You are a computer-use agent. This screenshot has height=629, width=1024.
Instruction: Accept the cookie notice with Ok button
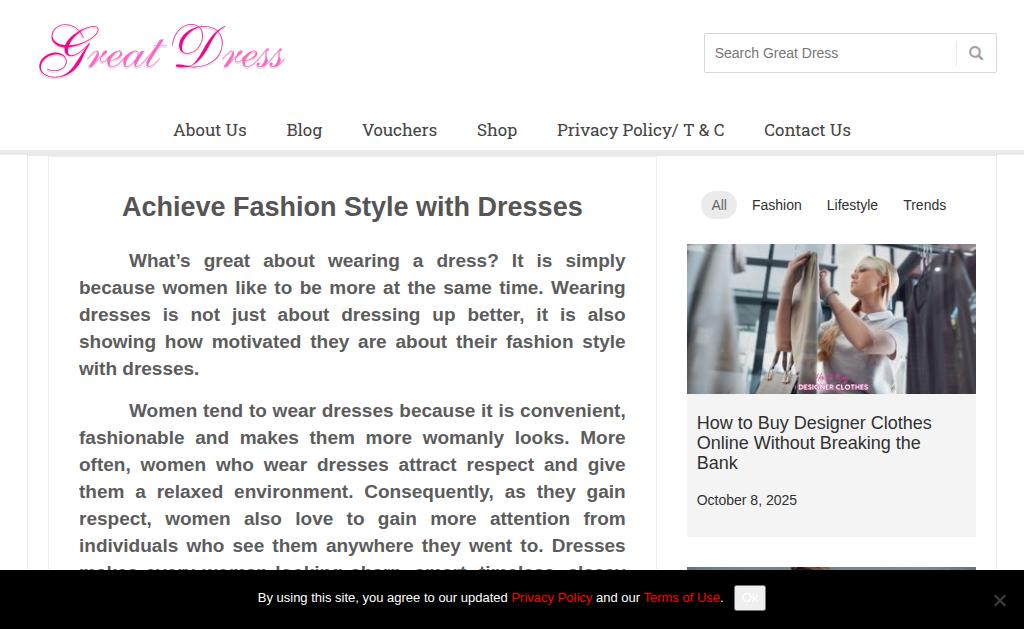point(750,598)
